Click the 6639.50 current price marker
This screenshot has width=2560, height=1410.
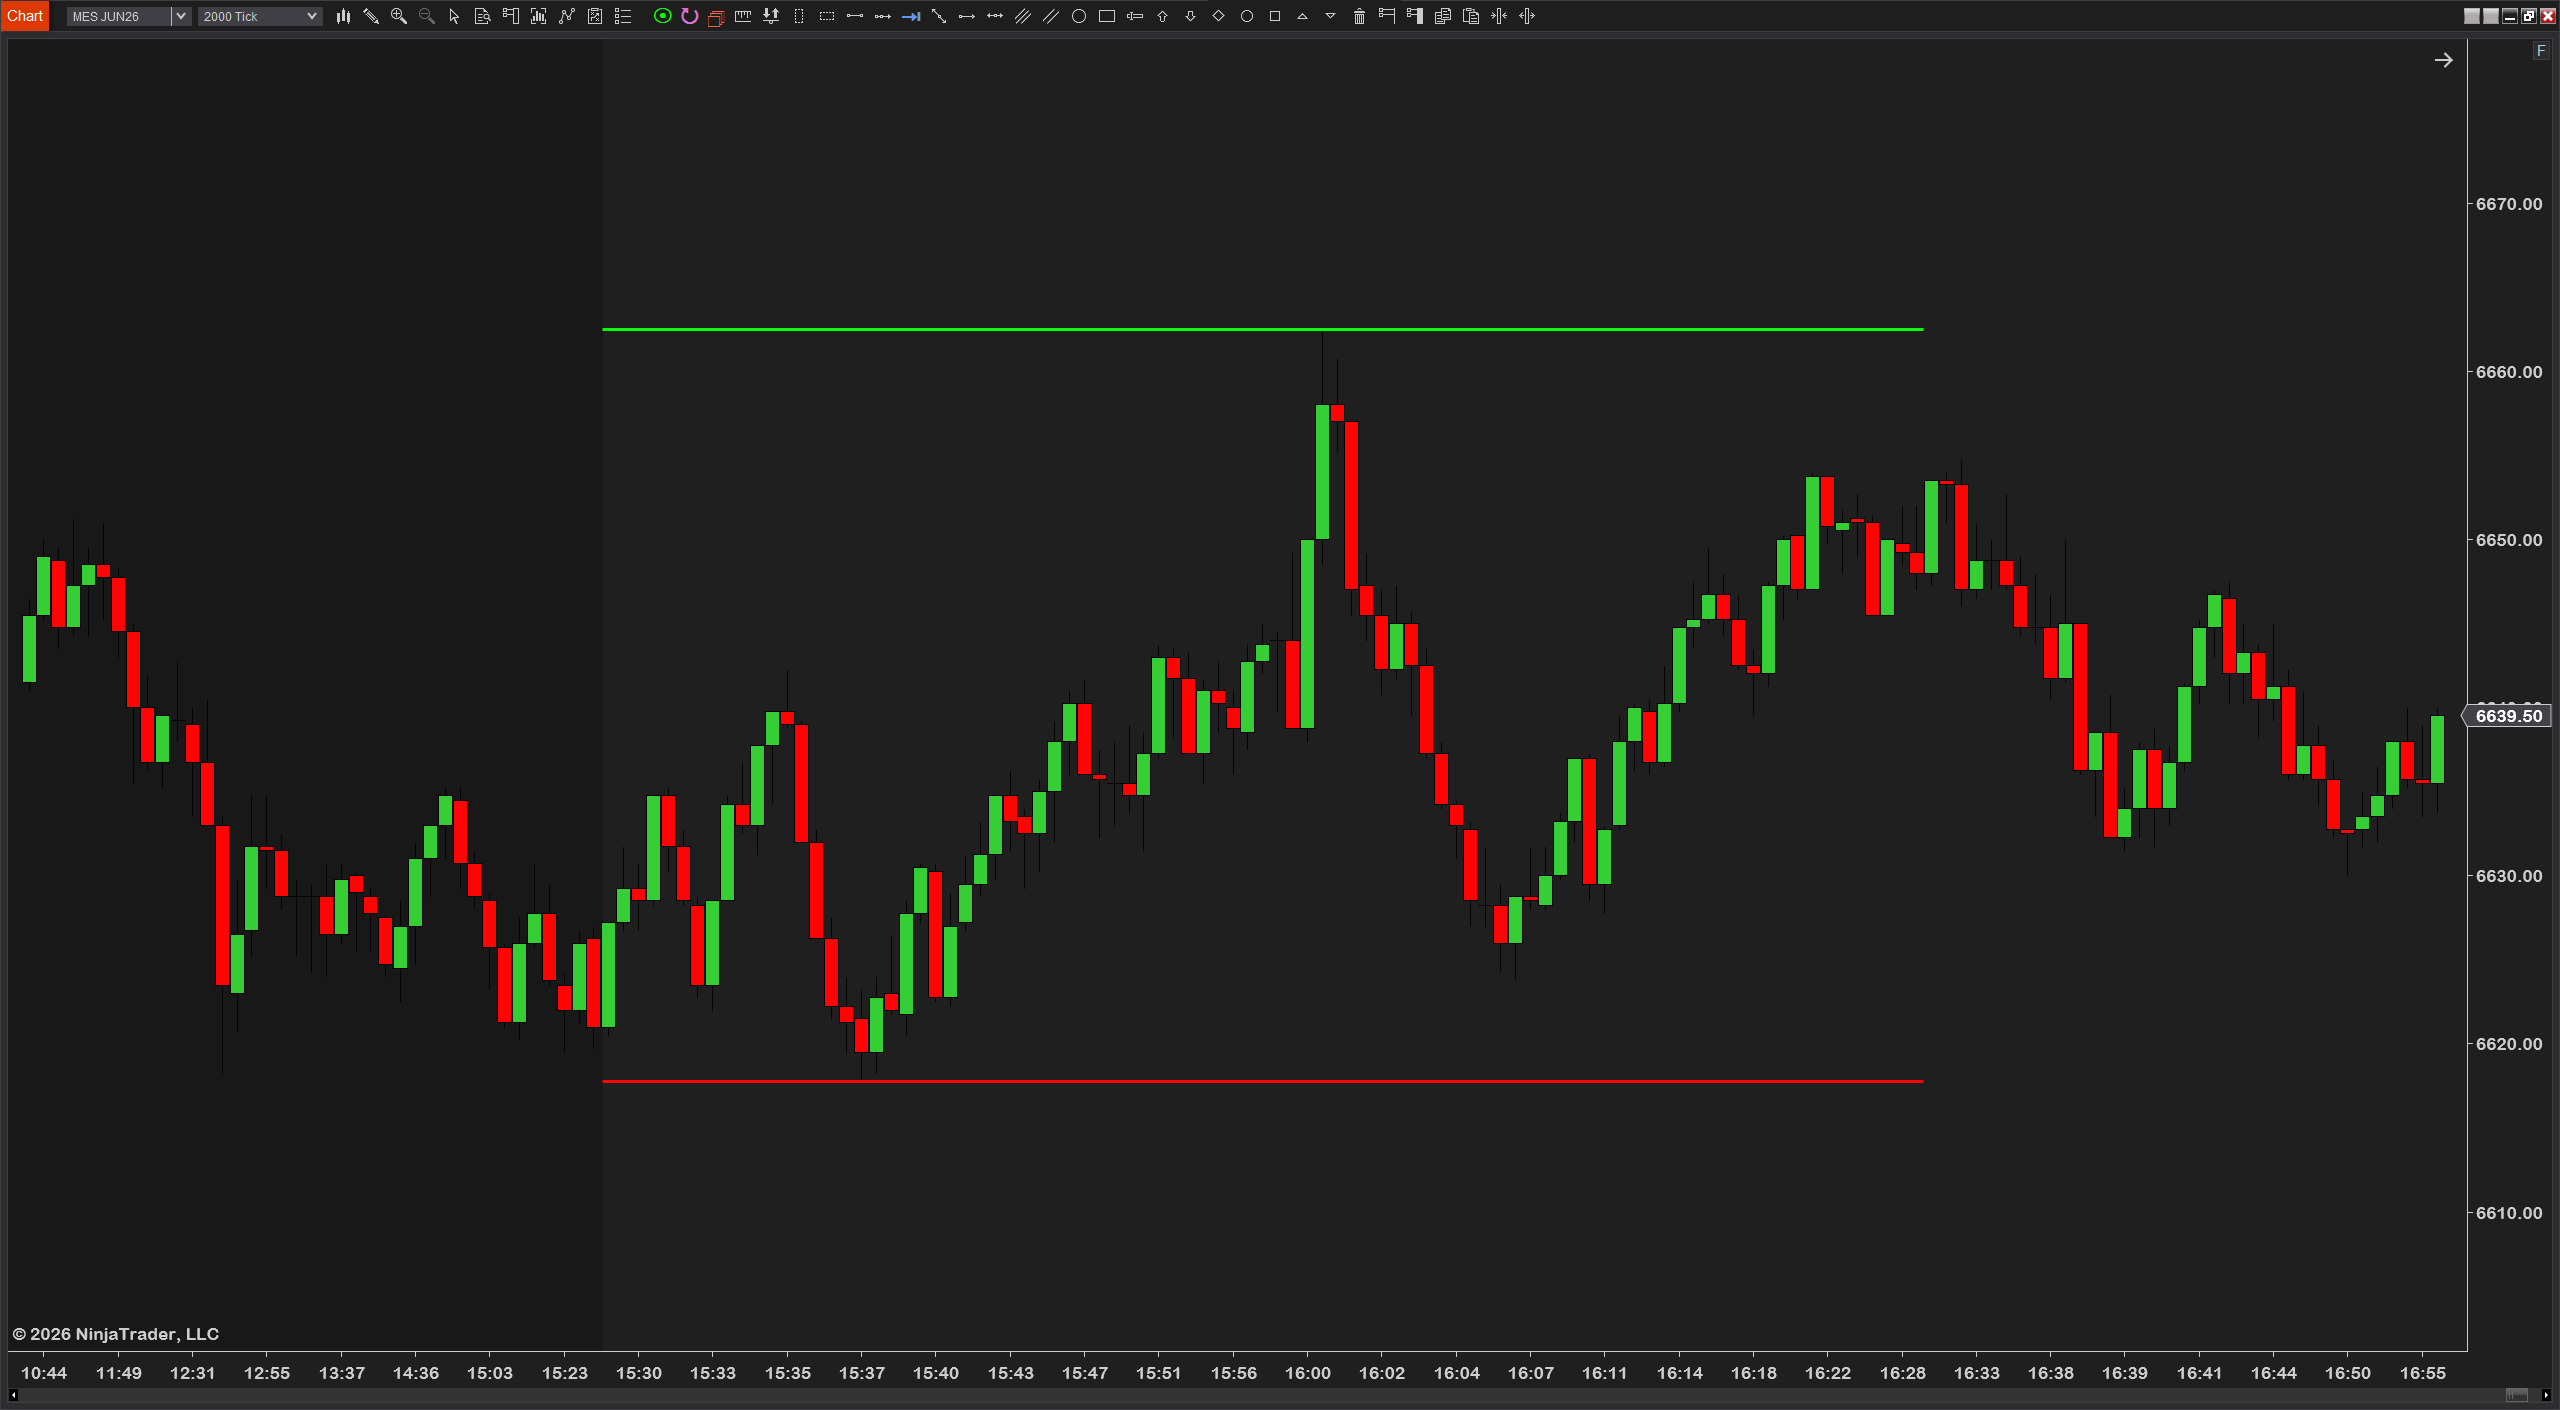2508,716
